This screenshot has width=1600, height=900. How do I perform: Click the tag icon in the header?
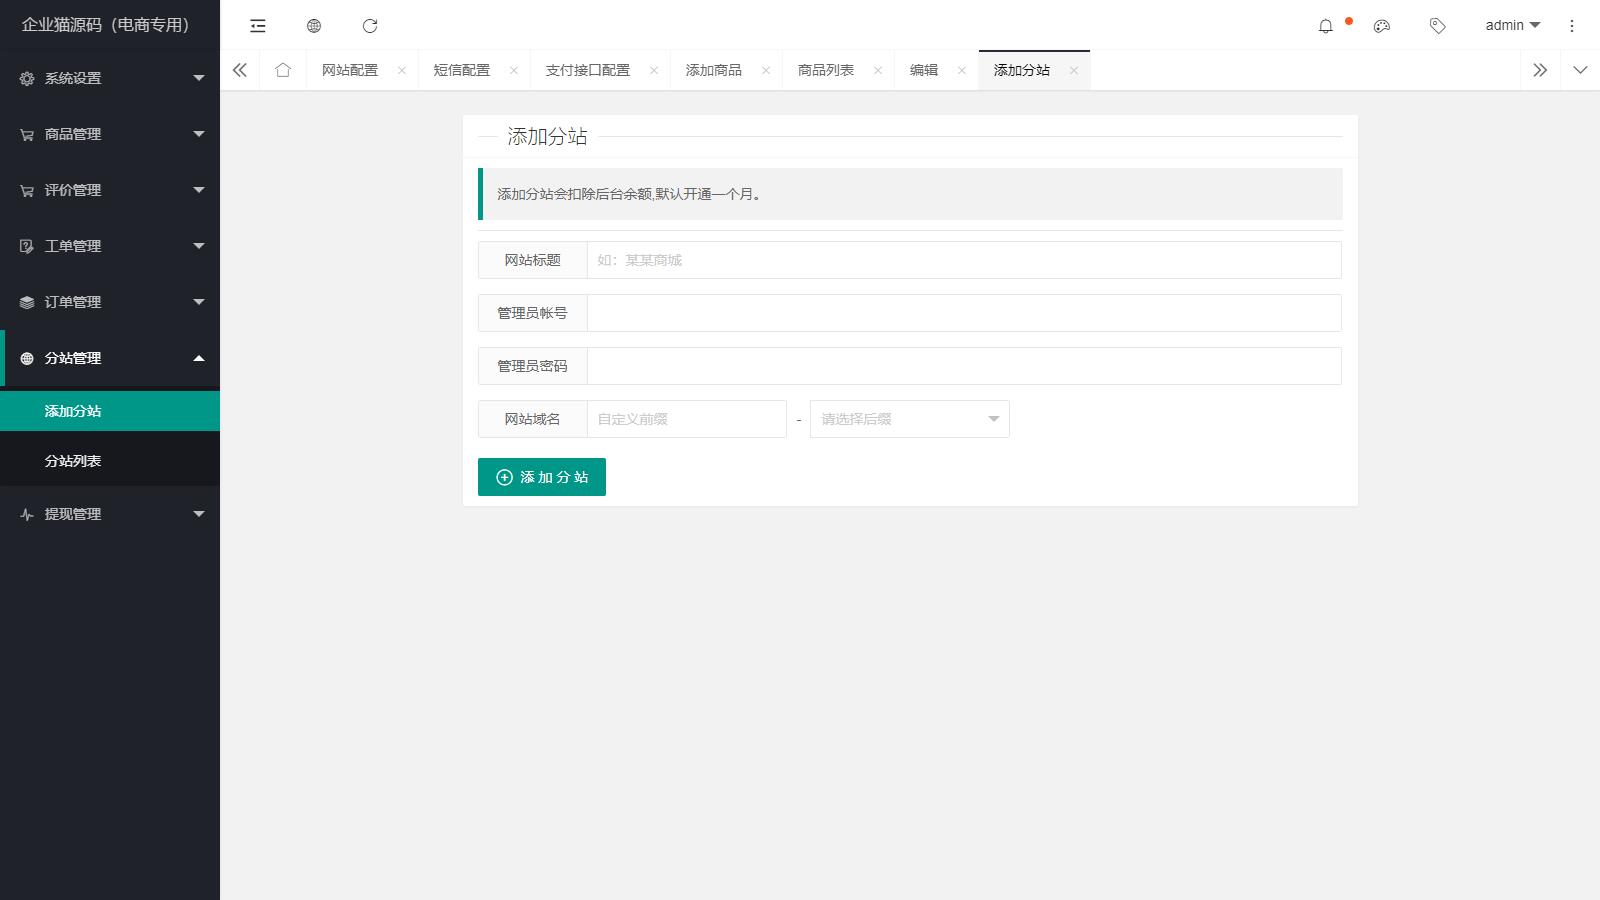[1437, 27]
